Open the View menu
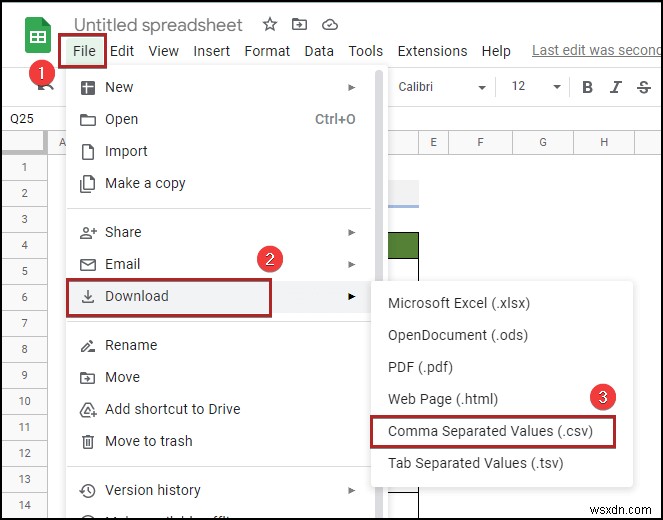 pos(163,51)
